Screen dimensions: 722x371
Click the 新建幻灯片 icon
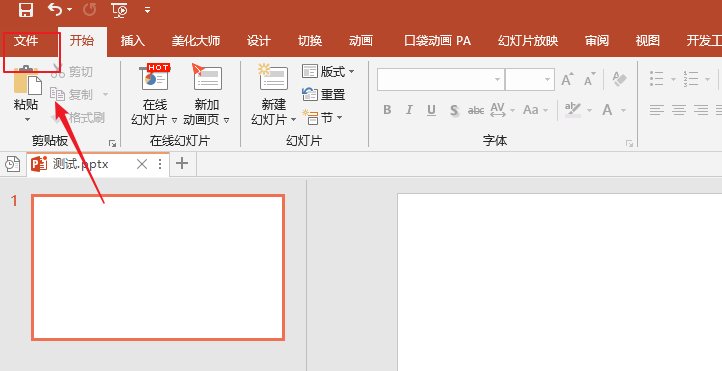pyautogui.click(x=274, y=77)
